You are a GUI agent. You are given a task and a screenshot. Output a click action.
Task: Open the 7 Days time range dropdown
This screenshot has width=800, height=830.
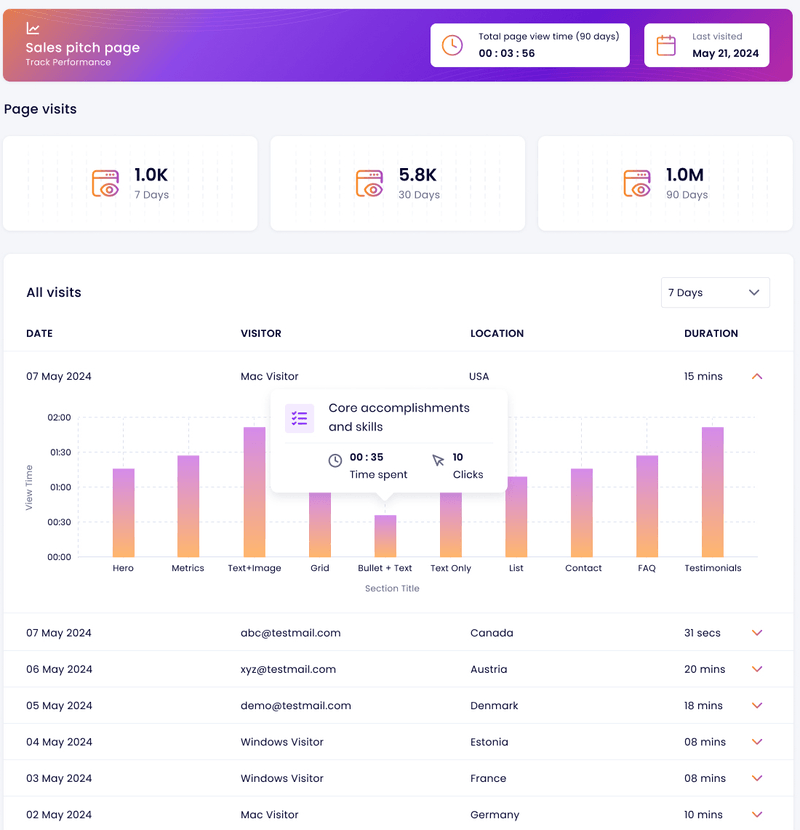(715, 292)
